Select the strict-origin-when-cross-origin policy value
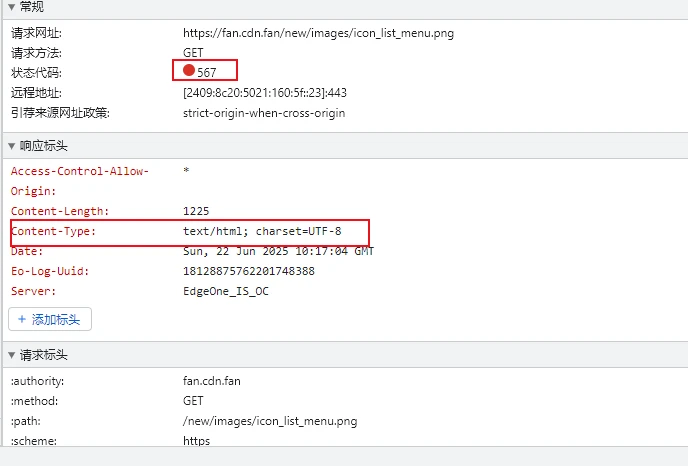Image resolution: width=688 pixels, height=466 pixels. [264, 113]
